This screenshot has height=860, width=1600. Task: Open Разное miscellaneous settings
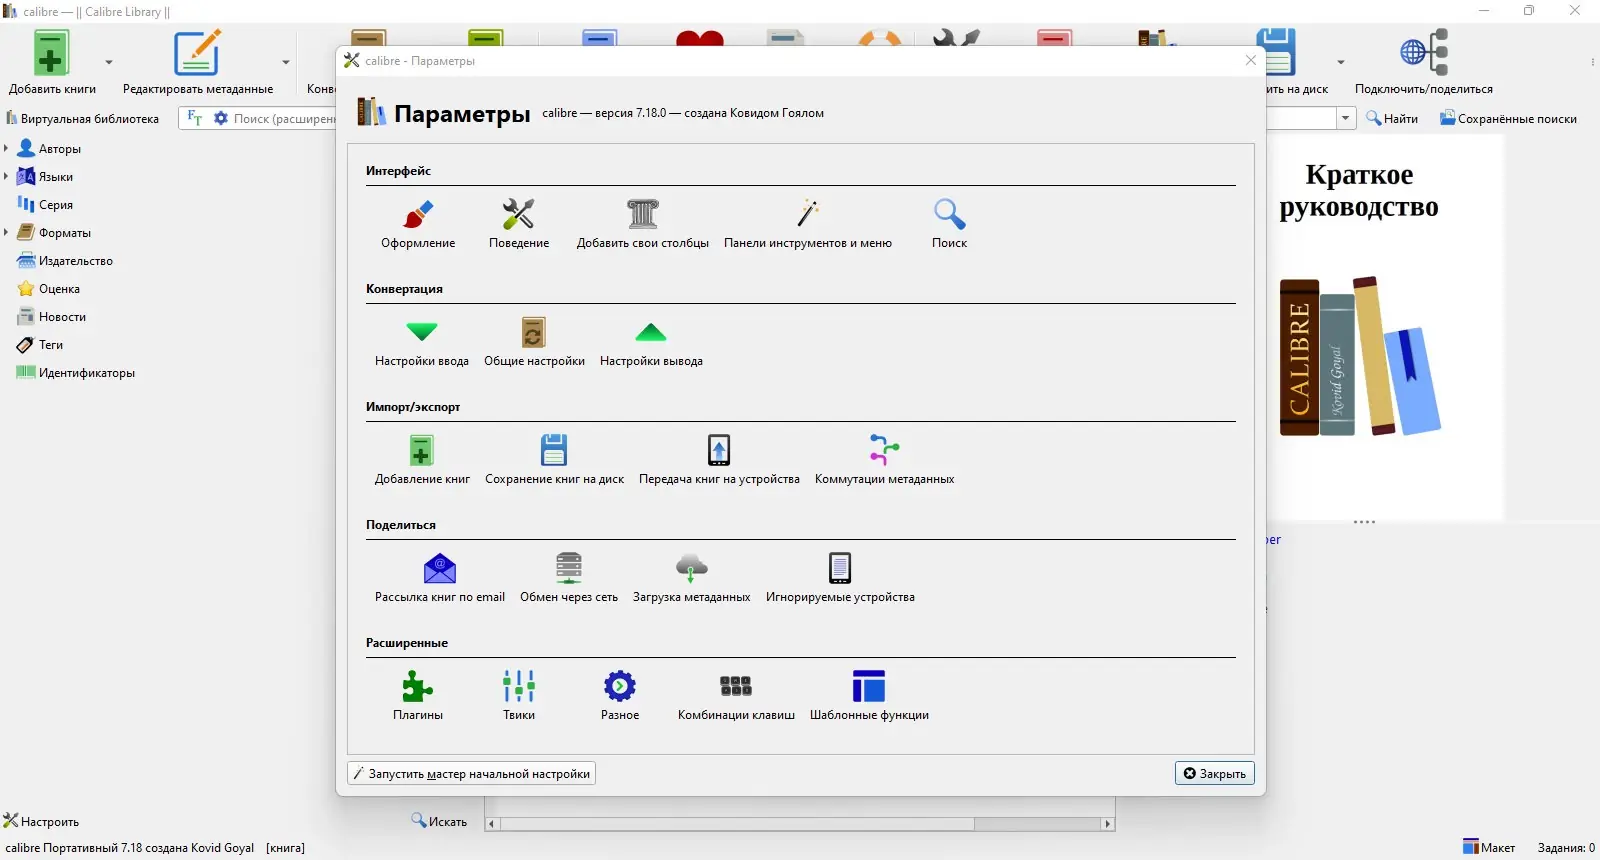(620, 696)
